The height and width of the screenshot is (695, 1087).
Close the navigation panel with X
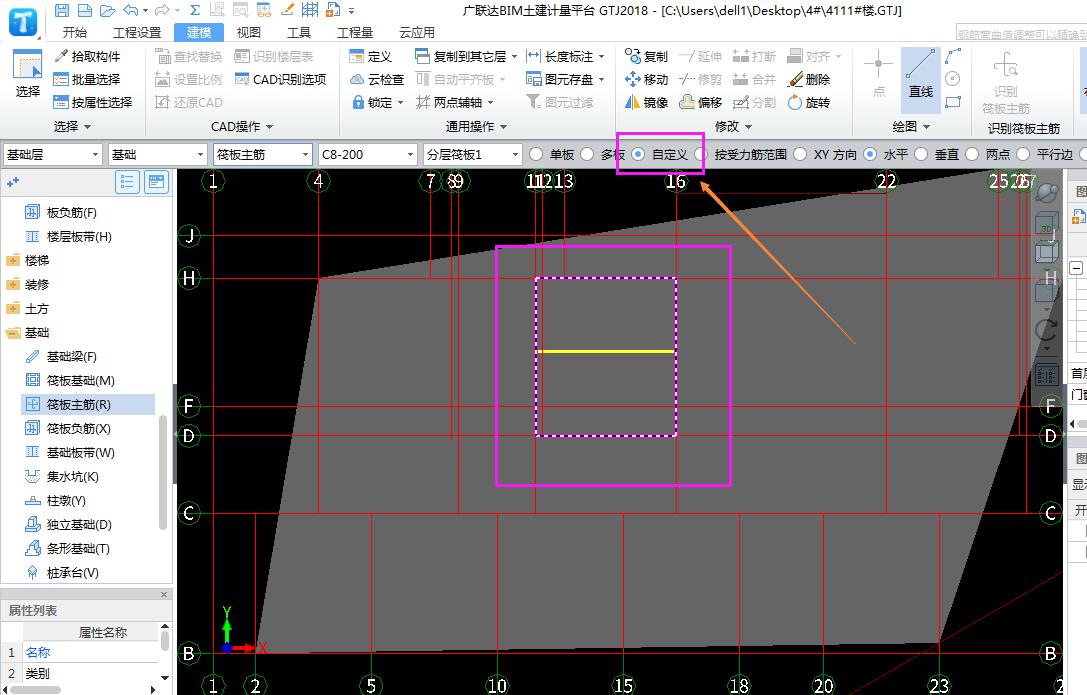[164, 595]
